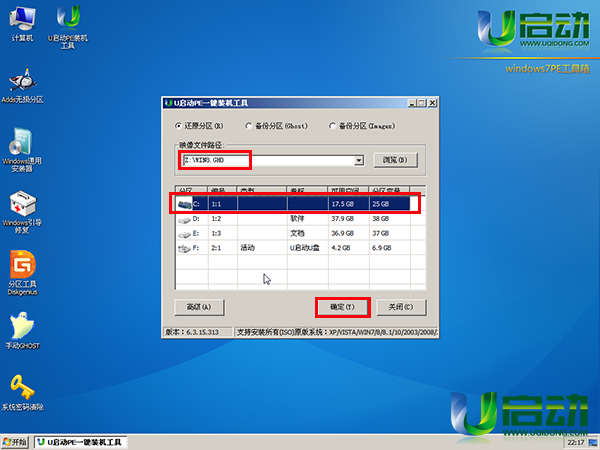600x450 pixels.
Task: Click U启动PE一键装机工具 taskbar item
Action: point(81,442)
